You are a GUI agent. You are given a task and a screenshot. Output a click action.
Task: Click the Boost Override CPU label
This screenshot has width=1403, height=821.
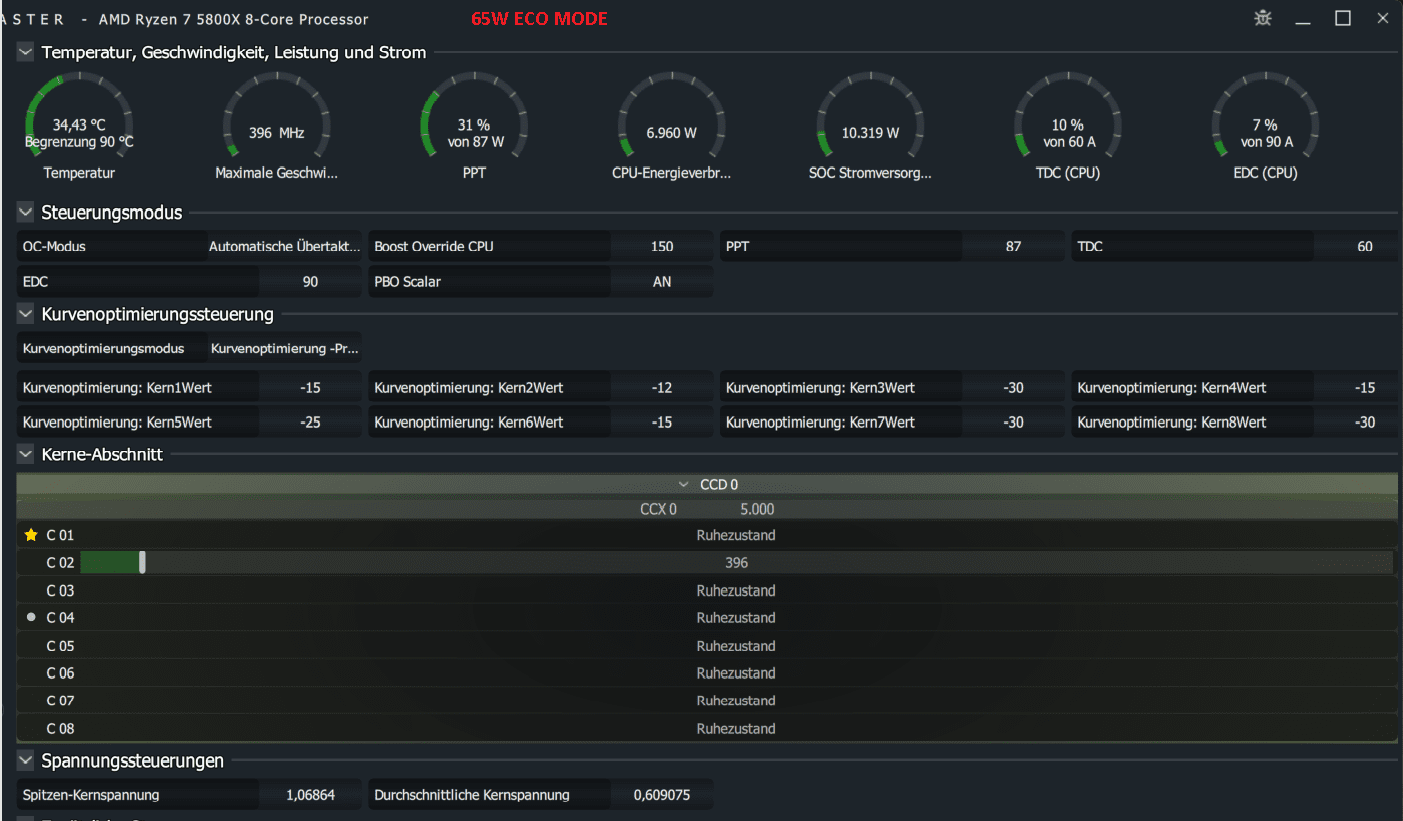click(x=434, y=246)
